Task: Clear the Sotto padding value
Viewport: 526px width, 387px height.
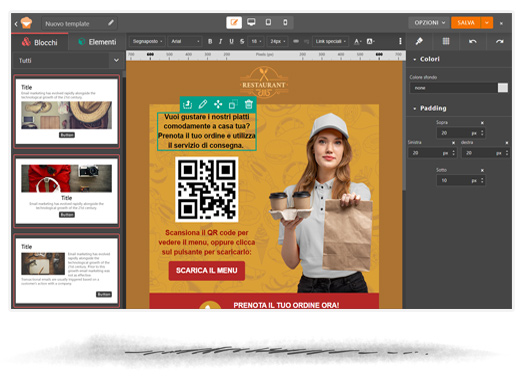Action: click(x=482, y=170)
